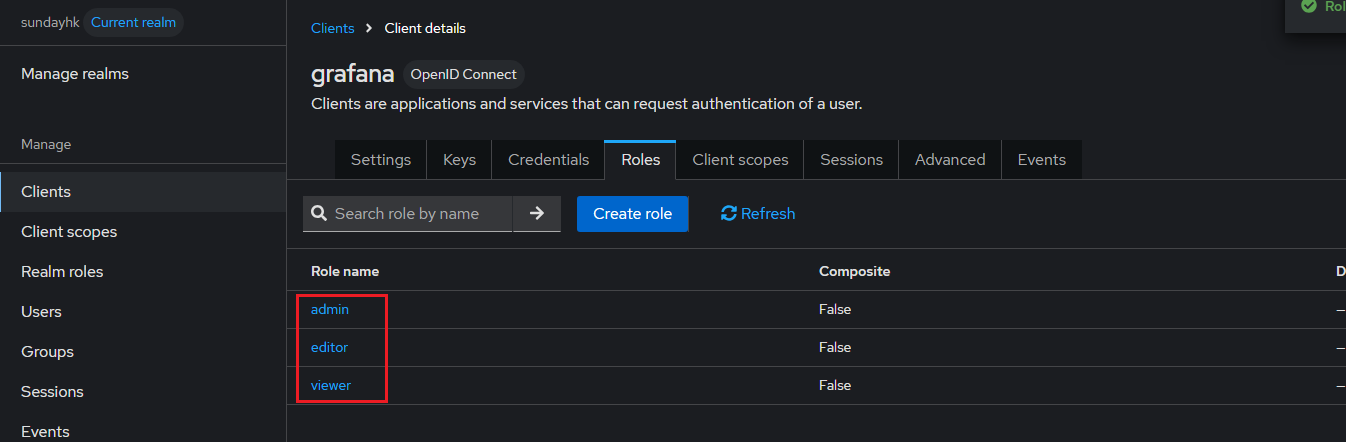Click the search magnifier icon in role search
This screenshot has height=442, width=1346.
click(x=319, y=213)
